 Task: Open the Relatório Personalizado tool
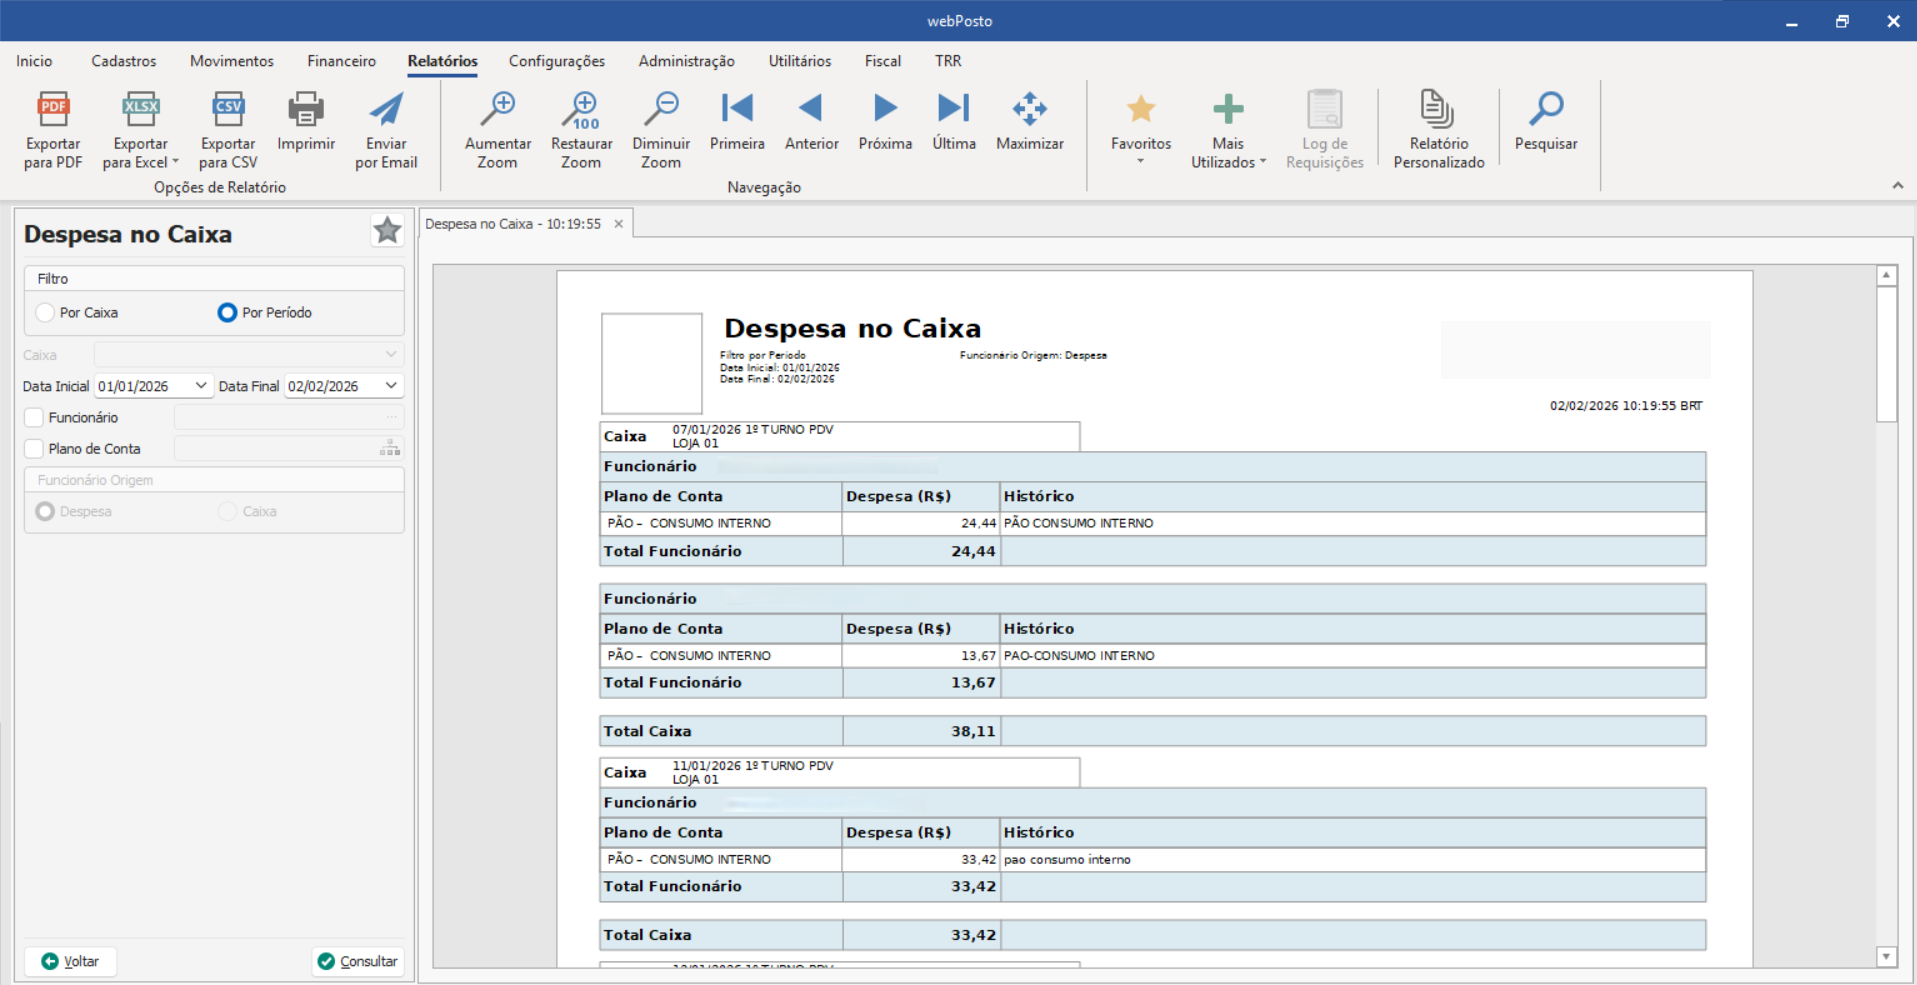pos(1438,110)
